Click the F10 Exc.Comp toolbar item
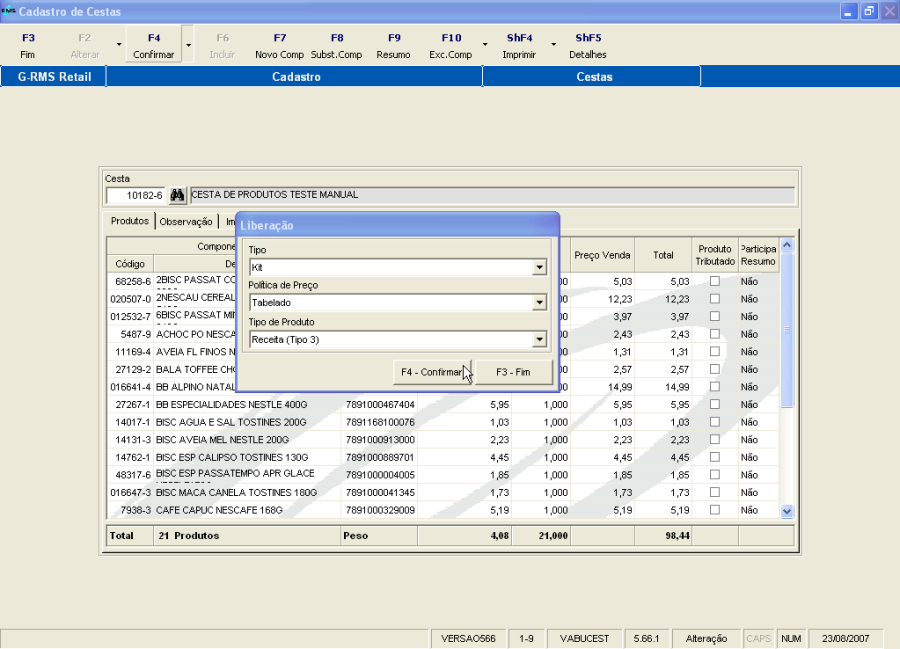This screenshot has height=649, width=900. pos(451,46)
